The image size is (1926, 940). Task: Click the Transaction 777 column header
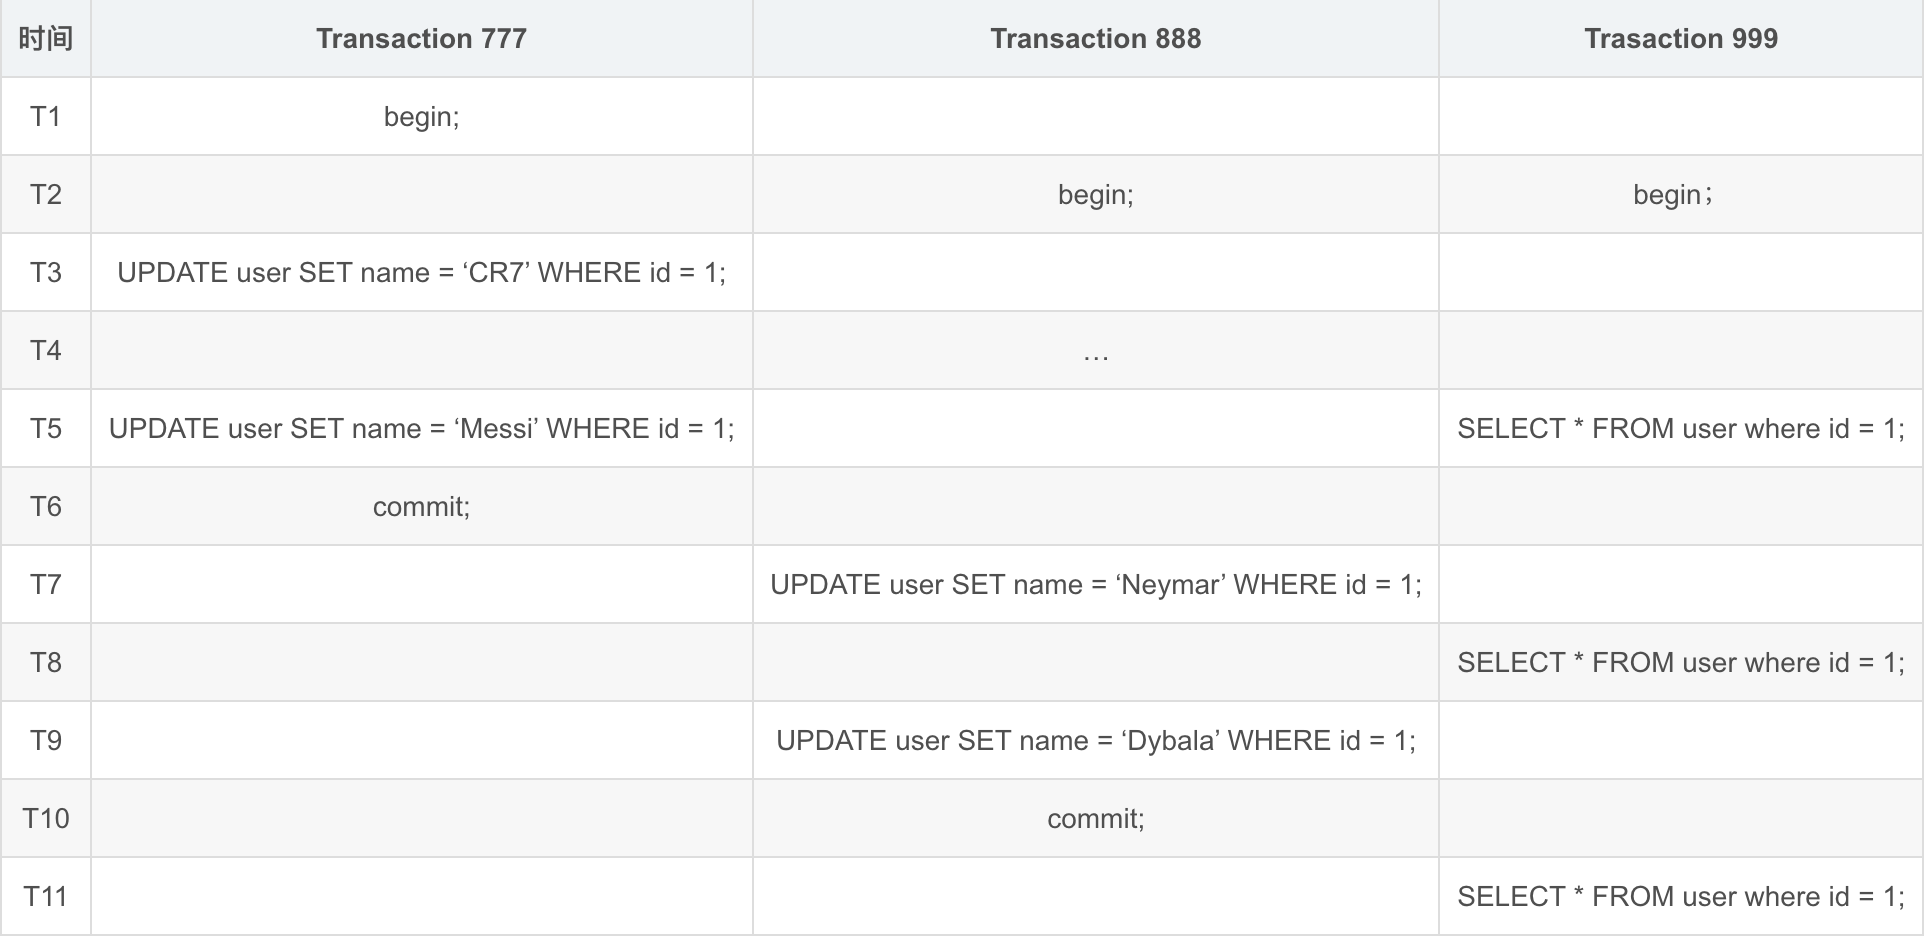421,39
